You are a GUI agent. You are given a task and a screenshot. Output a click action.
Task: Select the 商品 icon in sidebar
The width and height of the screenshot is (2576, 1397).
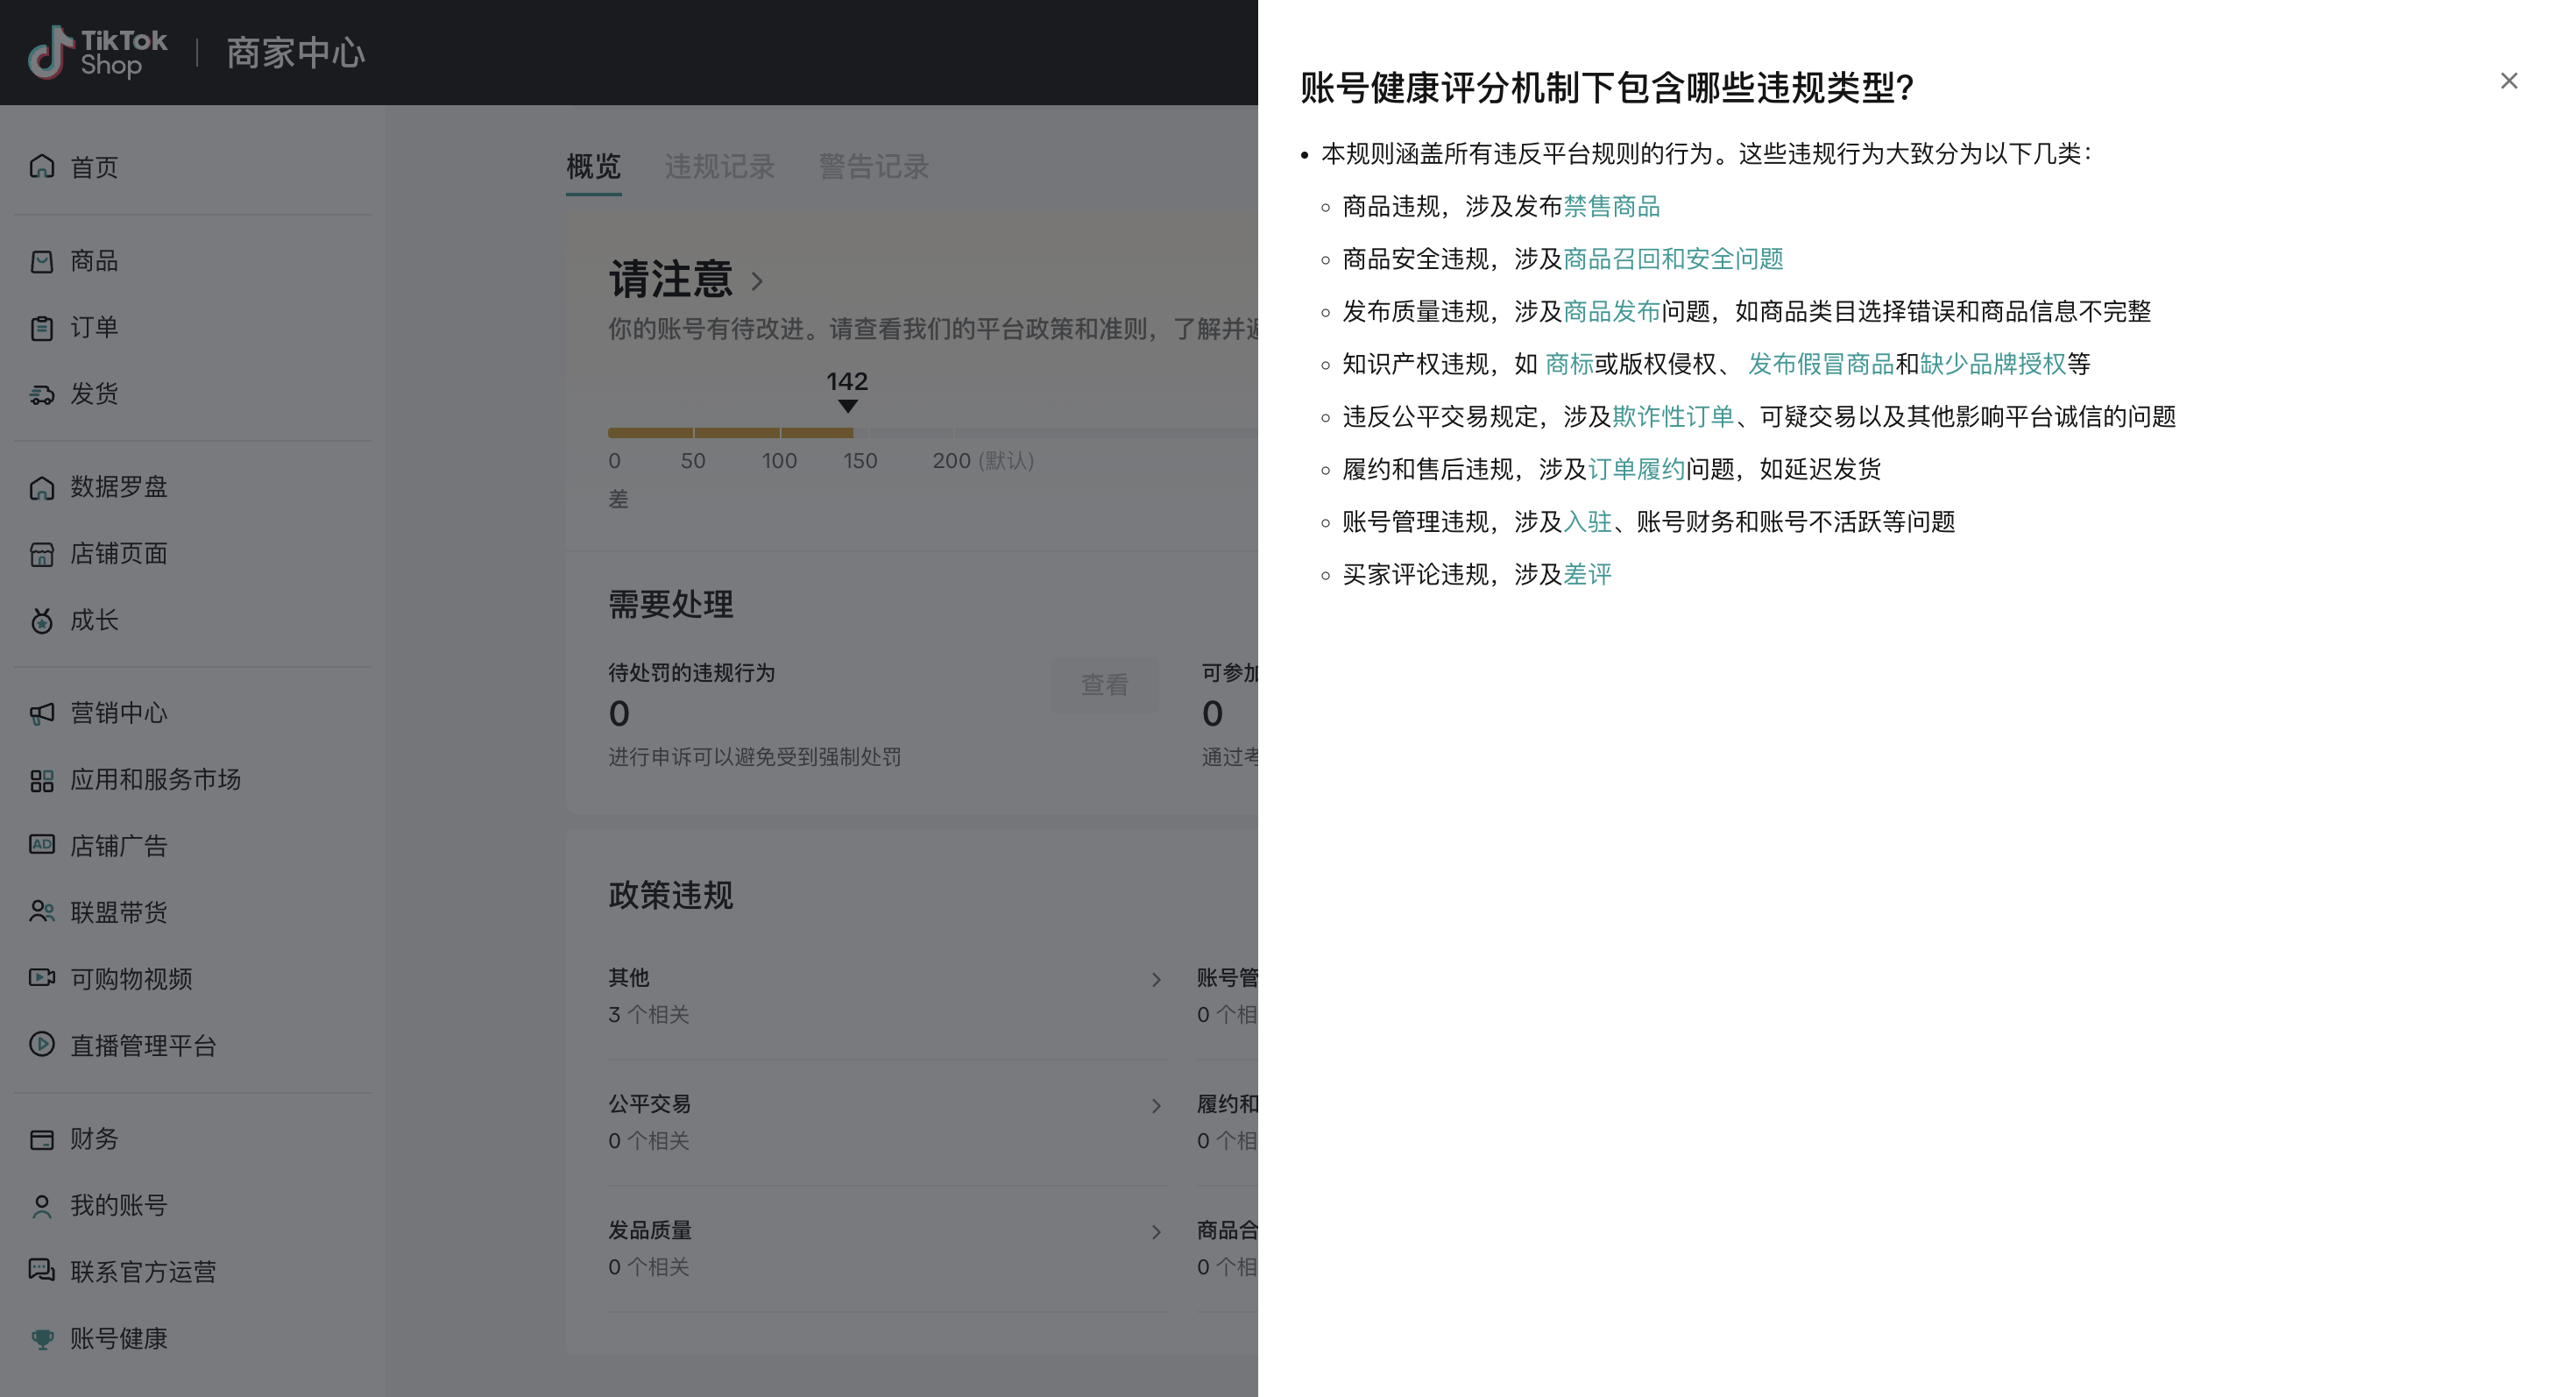click(x=42, y=261)
